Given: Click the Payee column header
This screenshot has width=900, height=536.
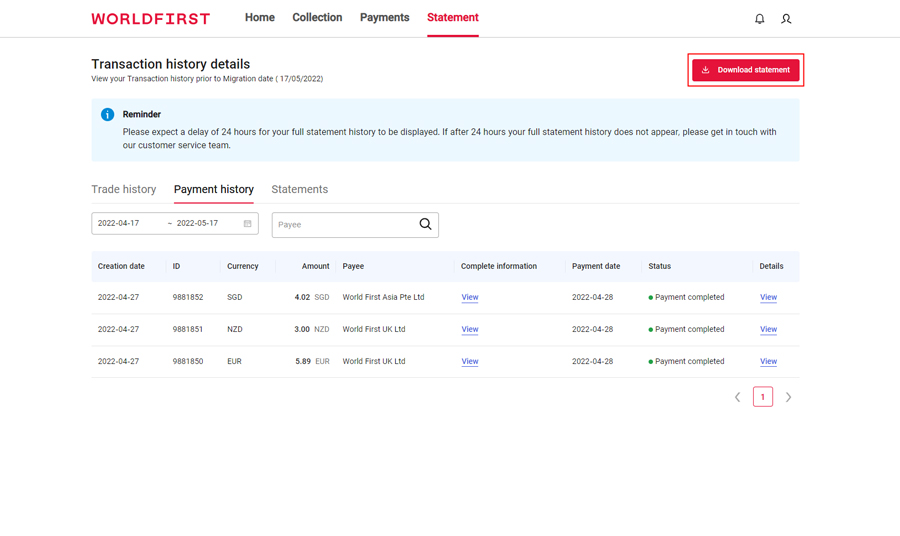Looking at the screenshot, I should (x=353, y=266).
